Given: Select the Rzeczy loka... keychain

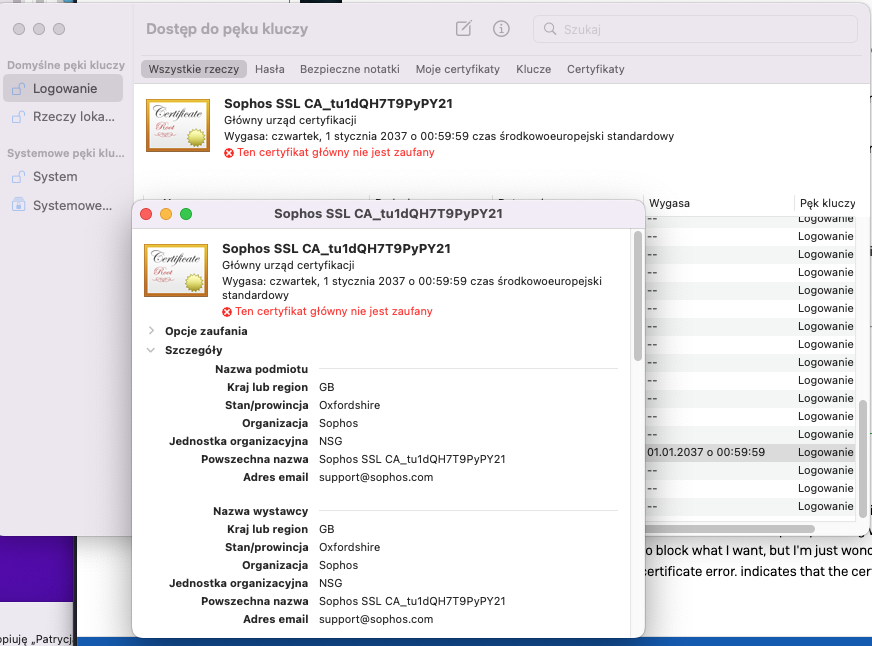Looking at the screenshot, I should click(63, 117).
